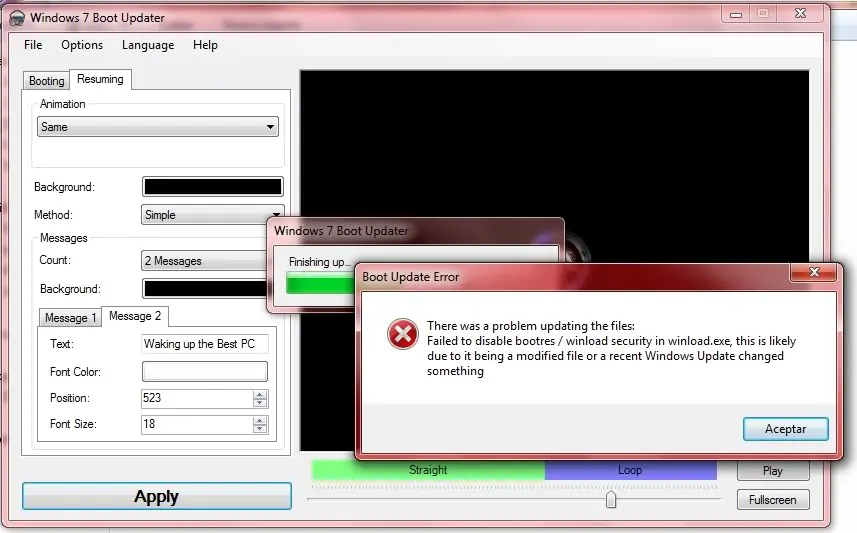Switch to the Booting tab
Screen dimensions: 857x533
pos(46,81)
